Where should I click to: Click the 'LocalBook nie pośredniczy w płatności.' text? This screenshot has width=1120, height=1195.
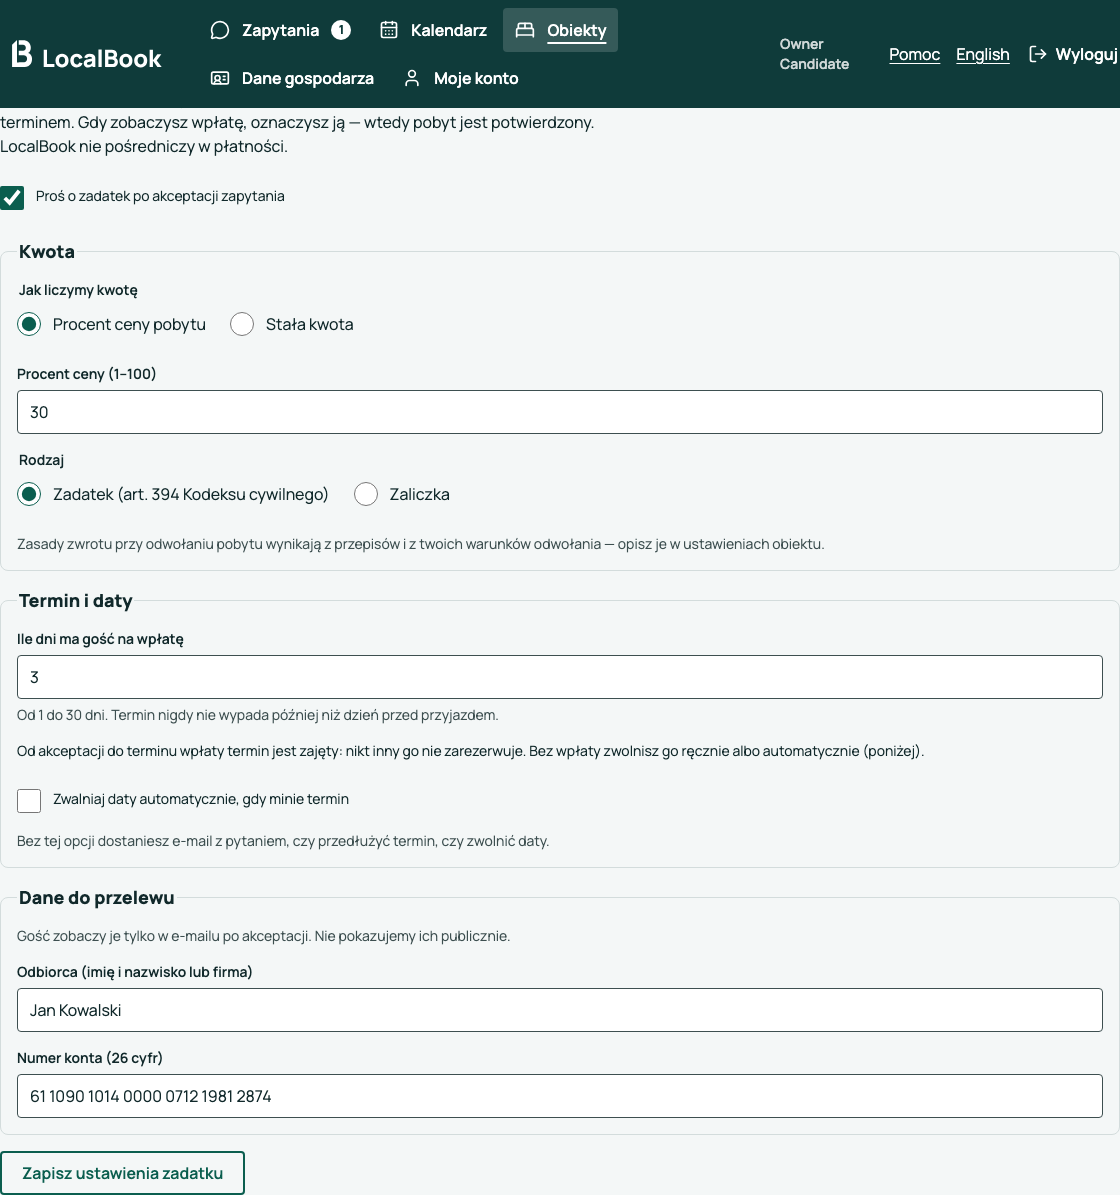(x=144, y=146)
